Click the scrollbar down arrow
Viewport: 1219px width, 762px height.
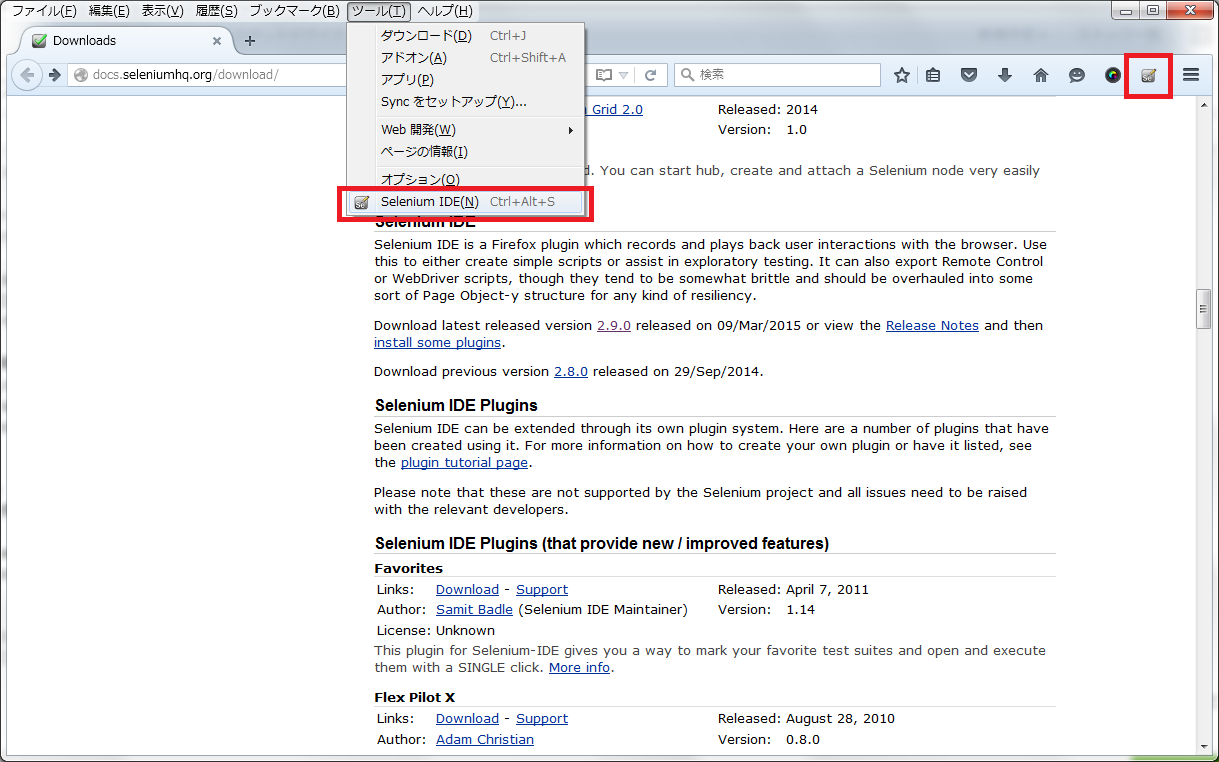tap(1204, 746)
